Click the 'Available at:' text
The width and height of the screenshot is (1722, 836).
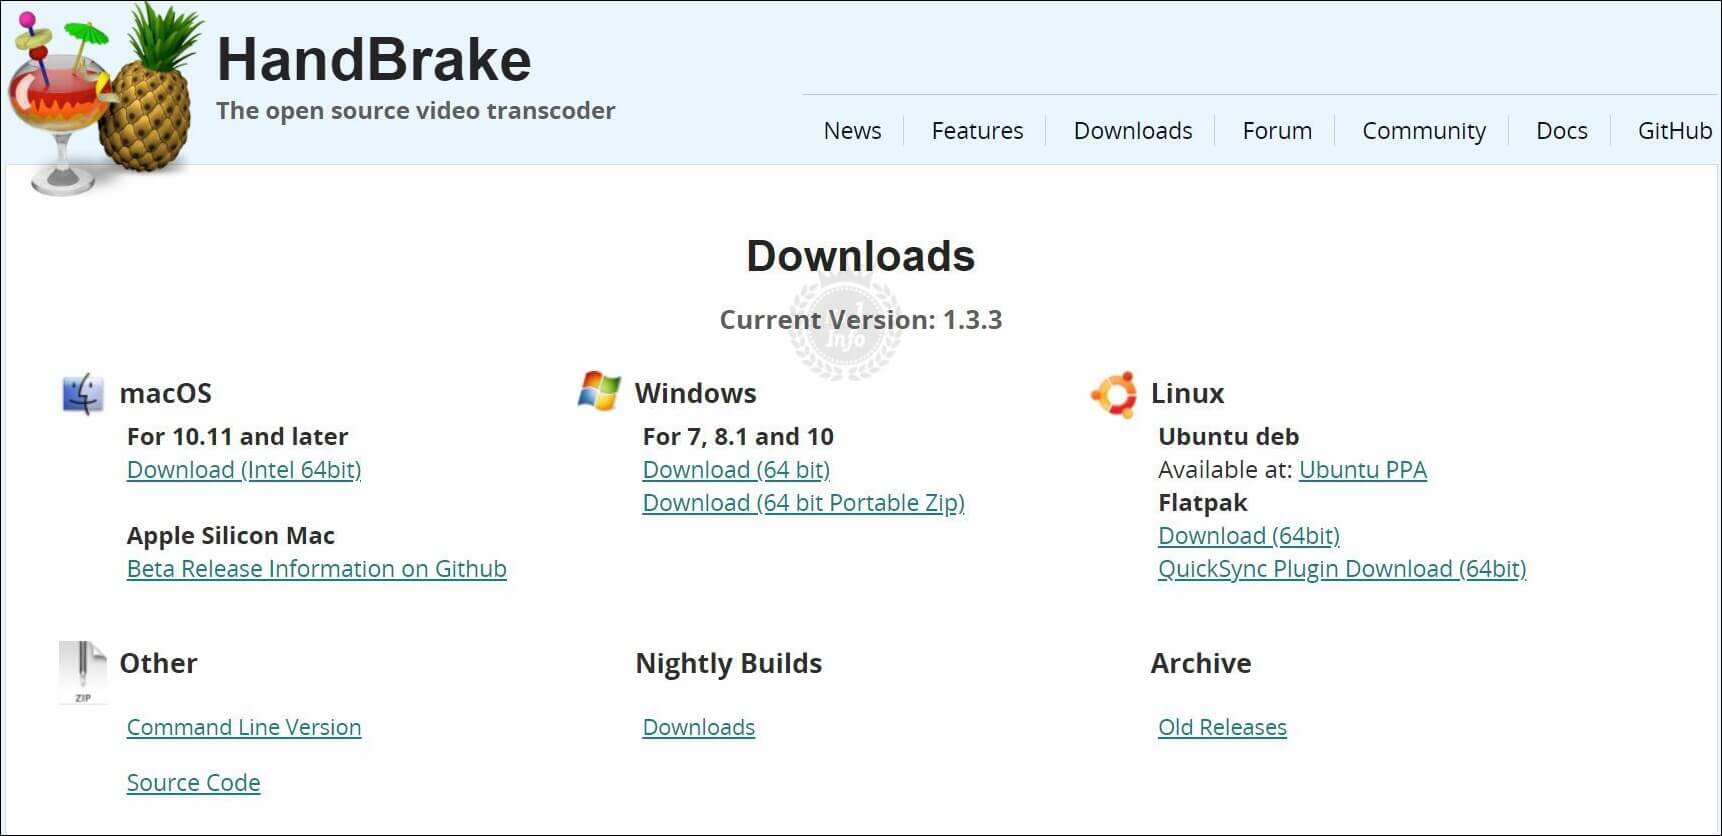pos(1225,470)
